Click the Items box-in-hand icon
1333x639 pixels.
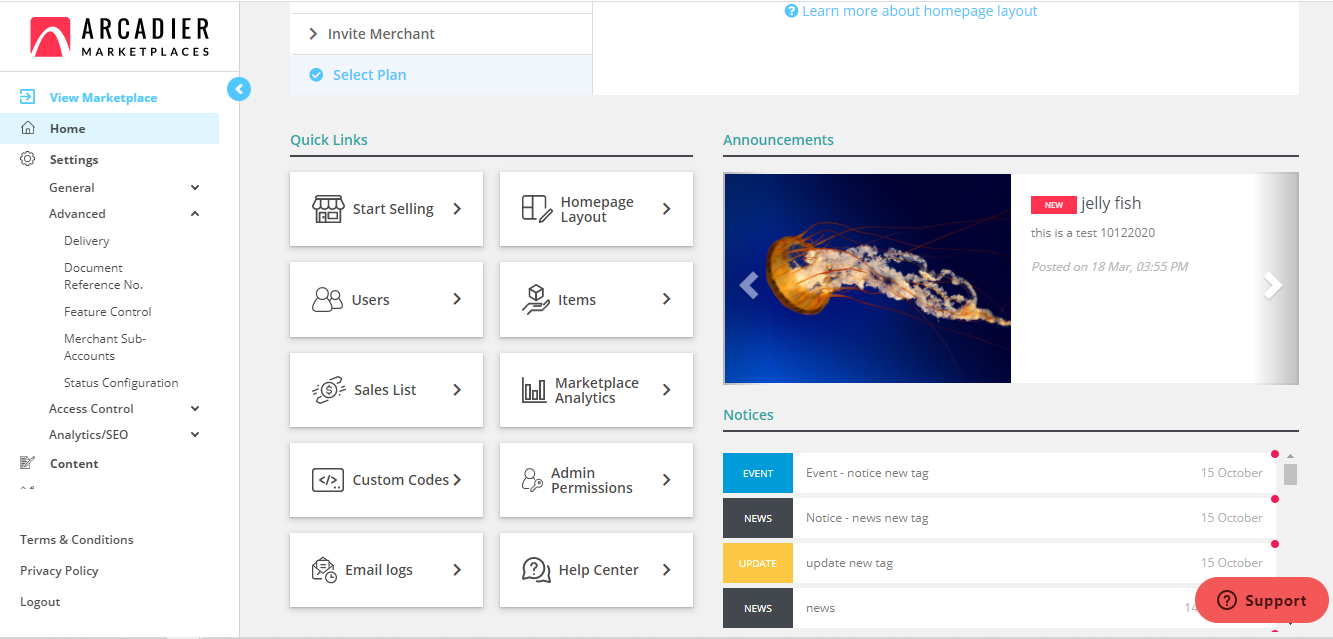click(537, 299)
